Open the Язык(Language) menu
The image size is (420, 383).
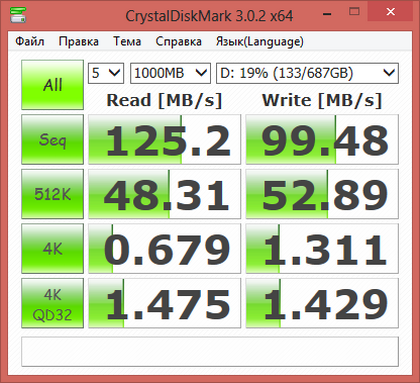pyautogui.click(x=260, y=41)
